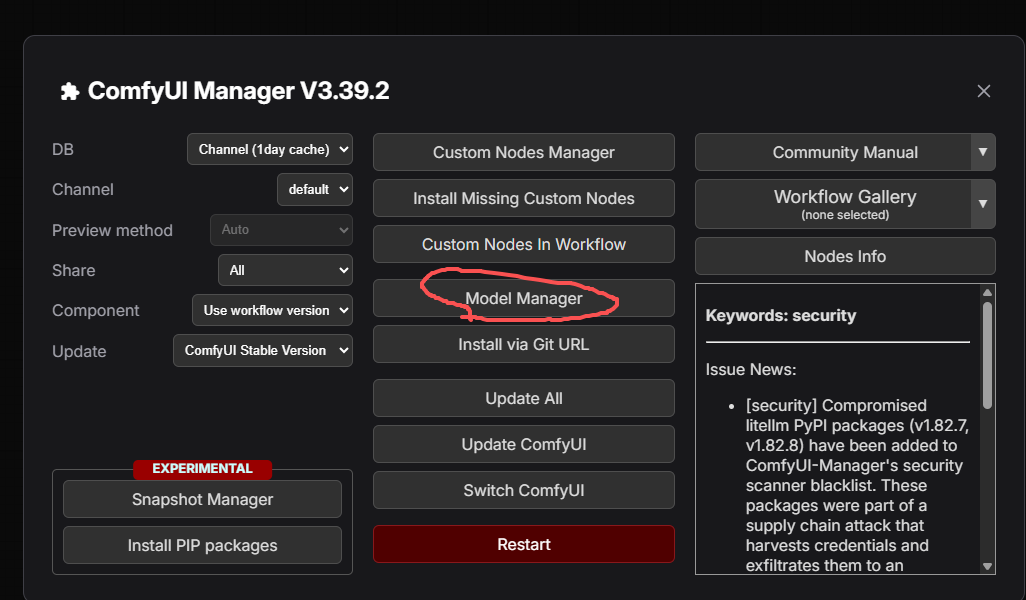Viewport: 1026px width, 600px height.
Task: Click Install Missing Custom Nodes
Action: tap(523, 198)
